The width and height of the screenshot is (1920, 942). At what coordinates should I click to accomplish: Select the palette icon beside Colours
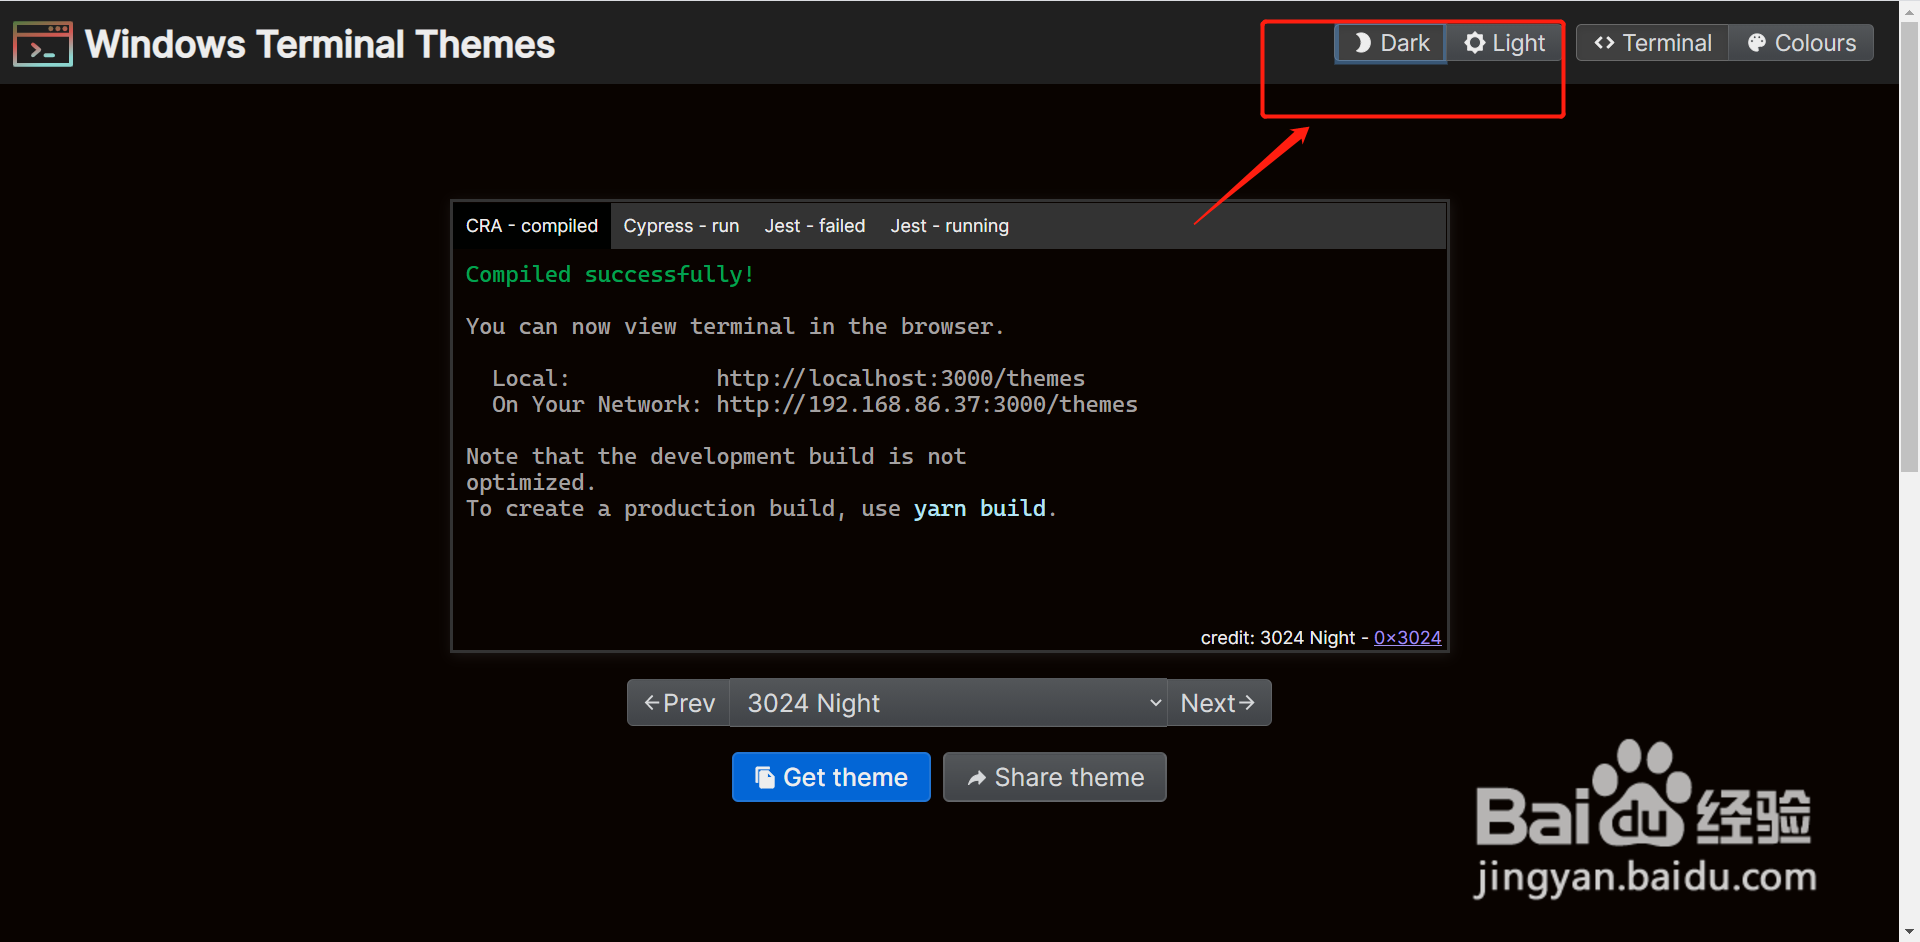(1757, 43)
